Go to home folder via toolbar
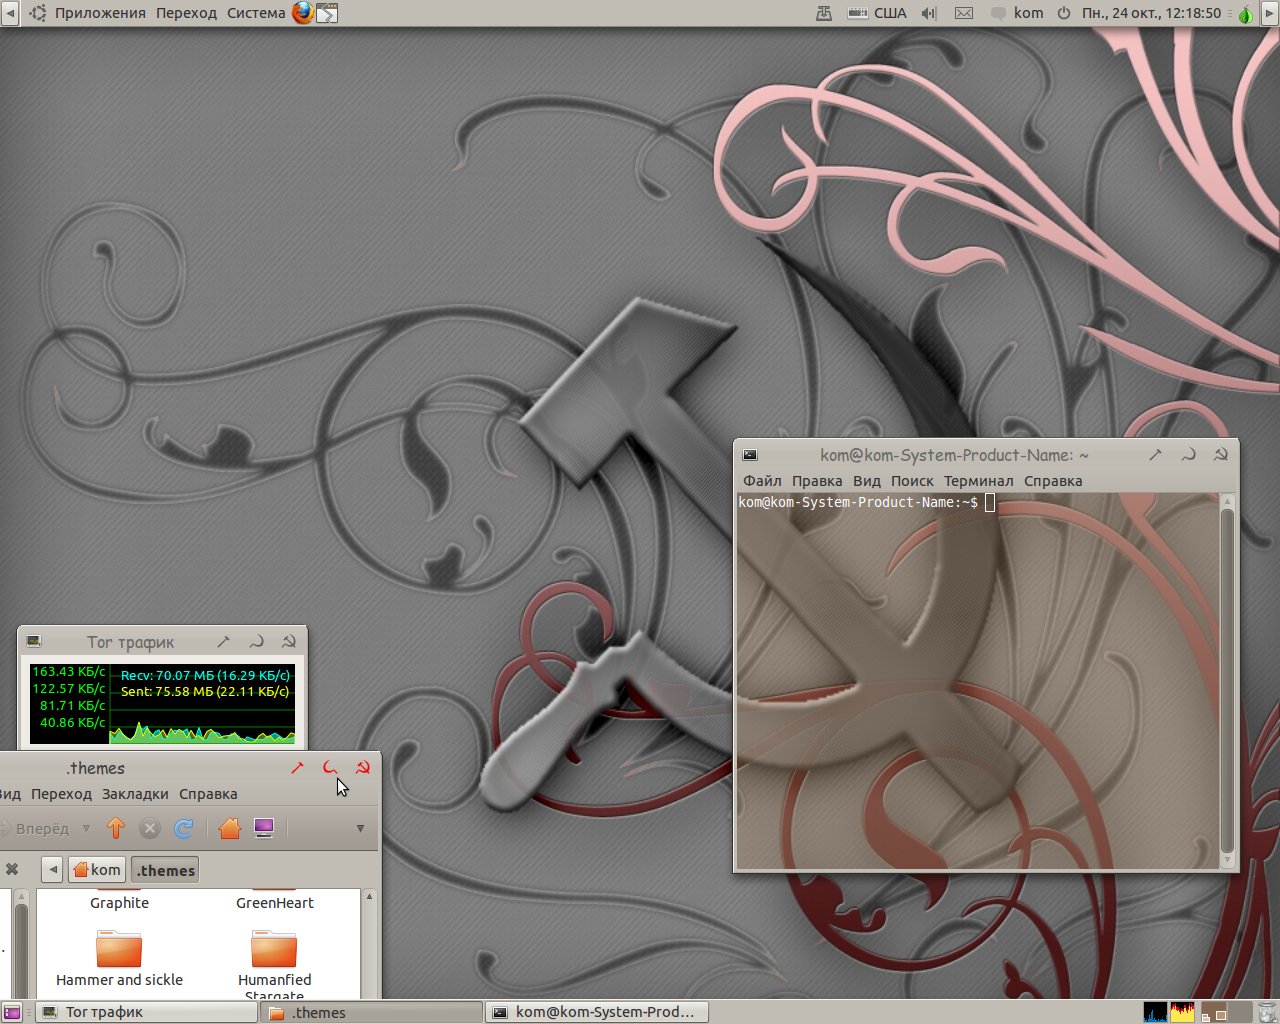The height and width of the screenshot is (1024, 1280). click(x=230, y=828)
